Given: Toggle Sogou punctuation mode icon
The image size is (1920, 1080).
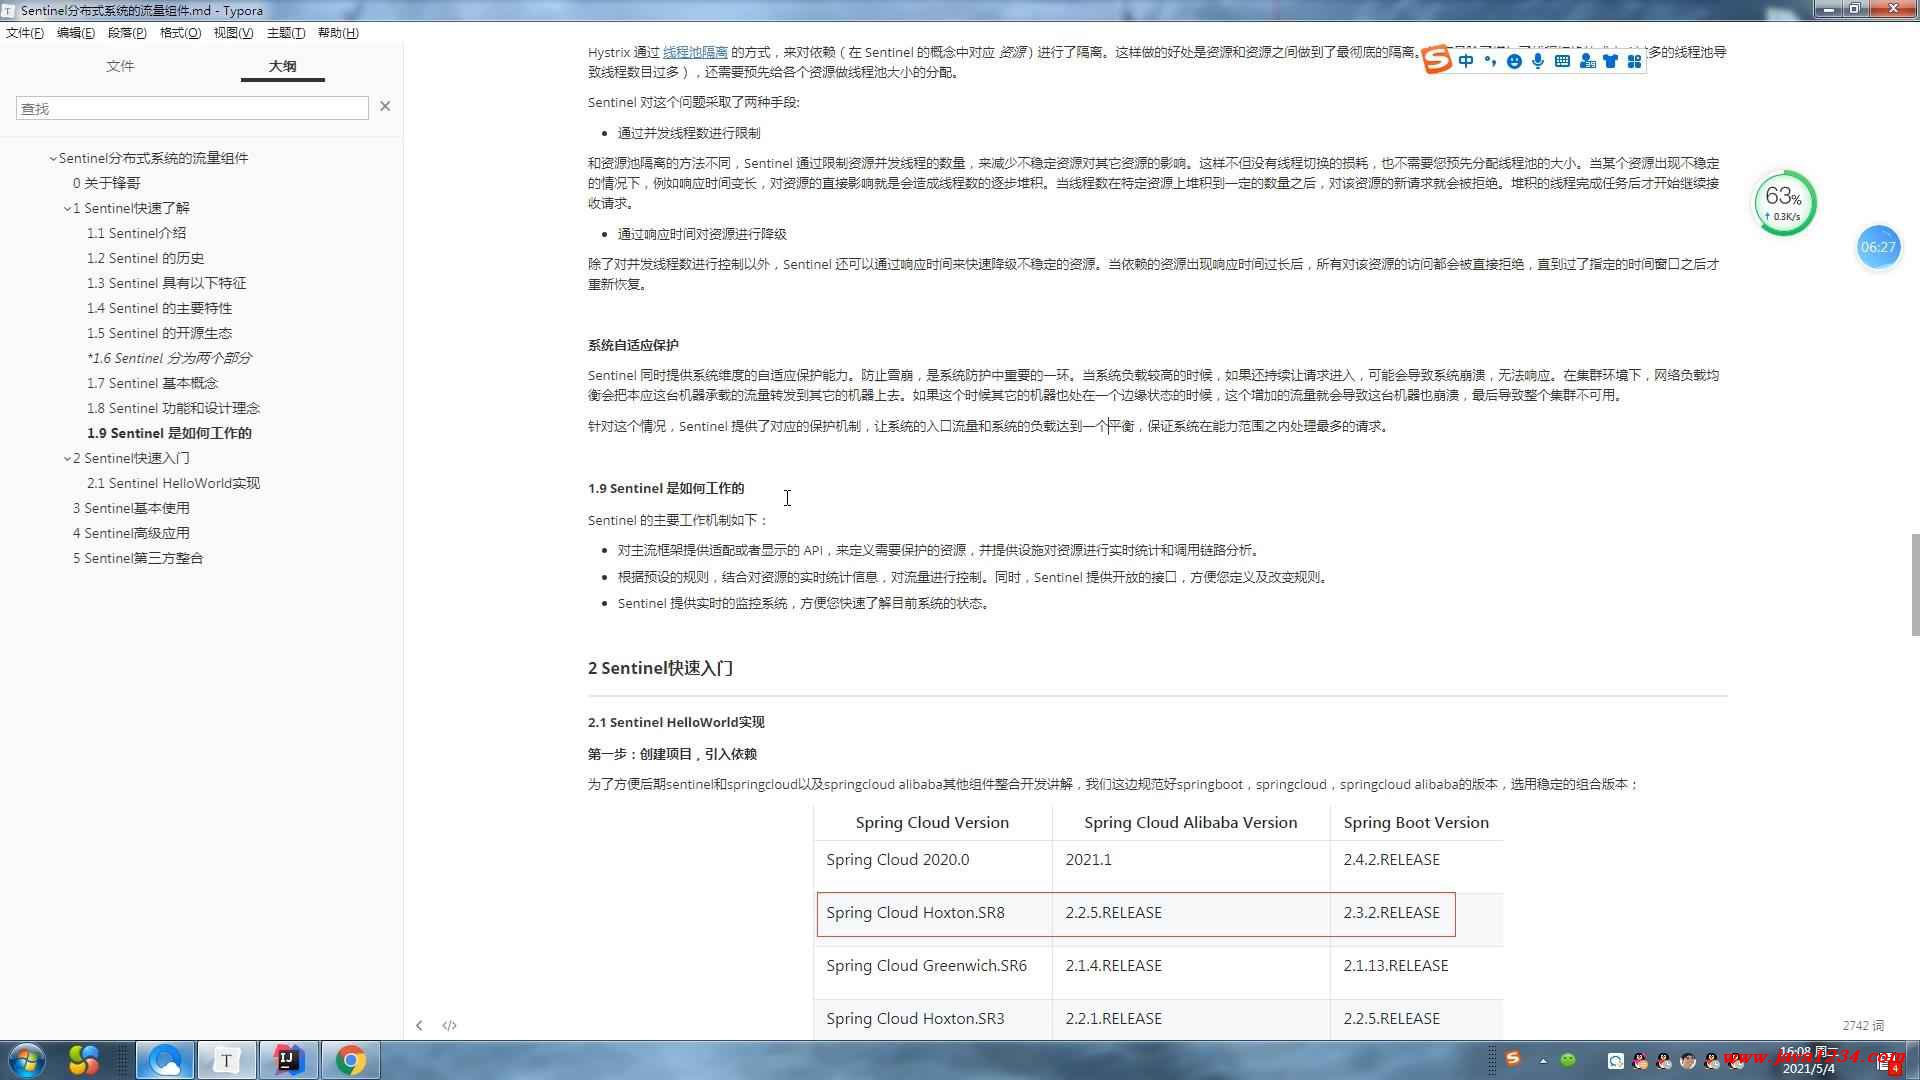Looking at the screenshot, I should point(1490,61).
